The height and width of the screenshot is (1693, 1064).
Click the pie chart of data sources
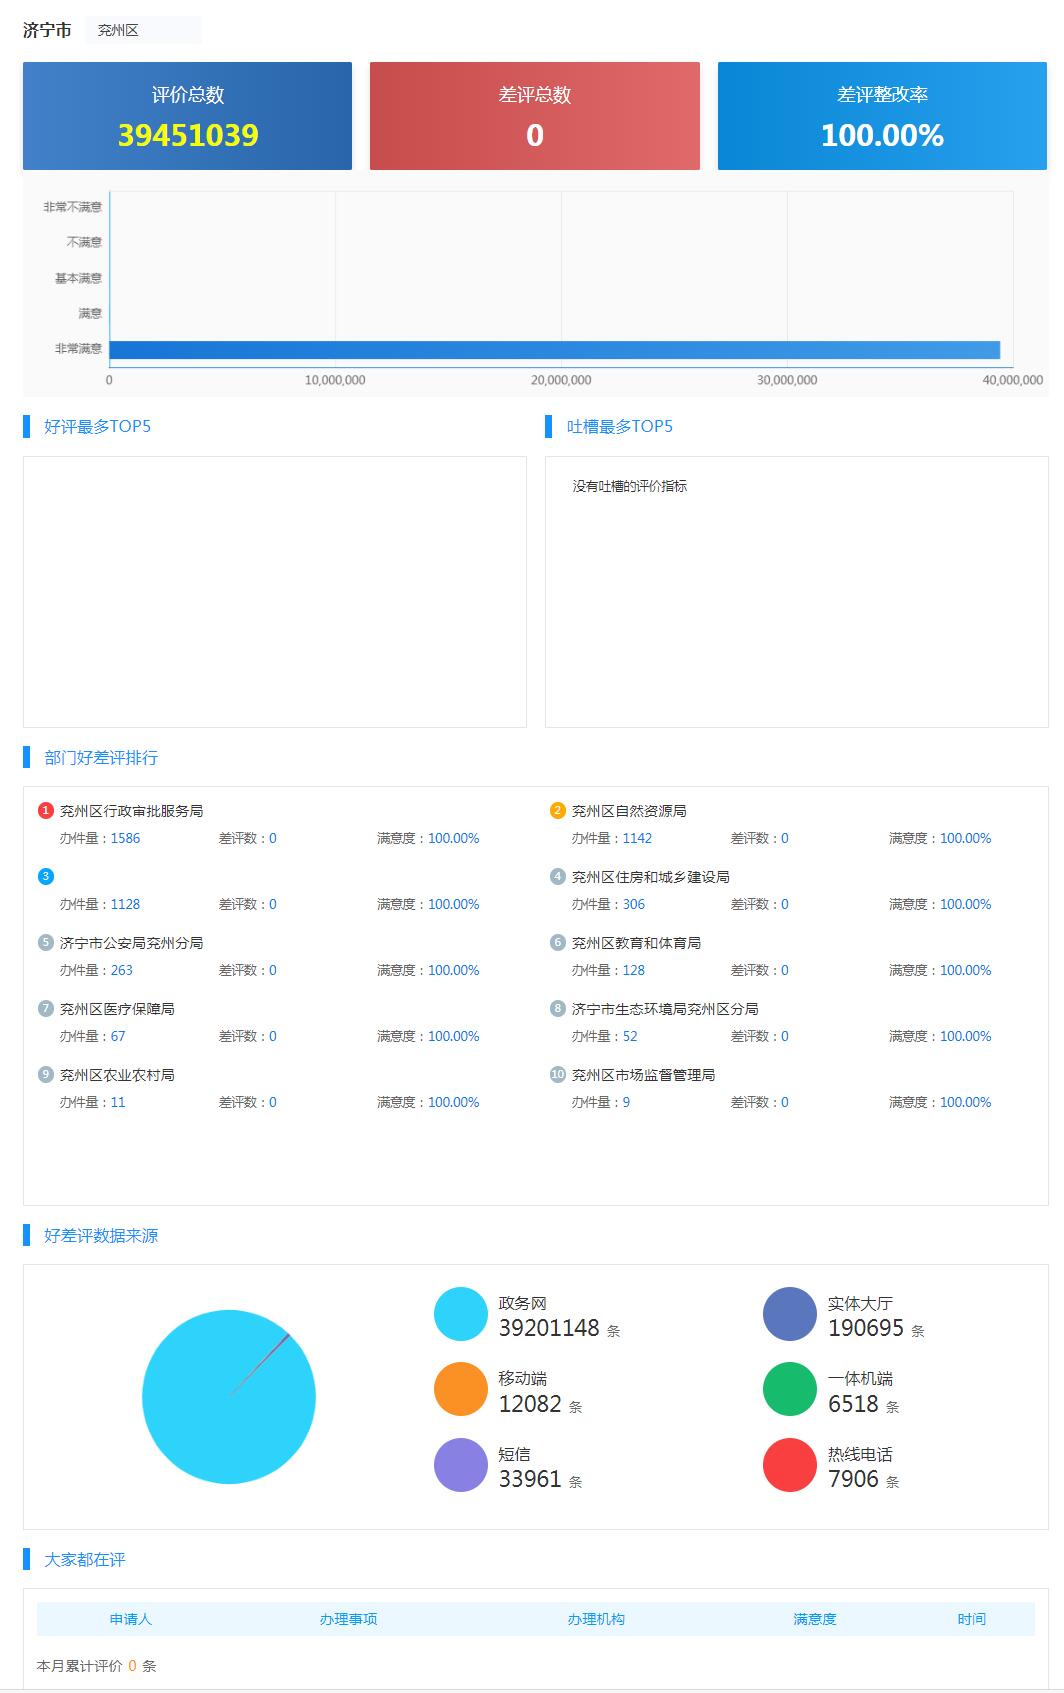click(229, 1397)
